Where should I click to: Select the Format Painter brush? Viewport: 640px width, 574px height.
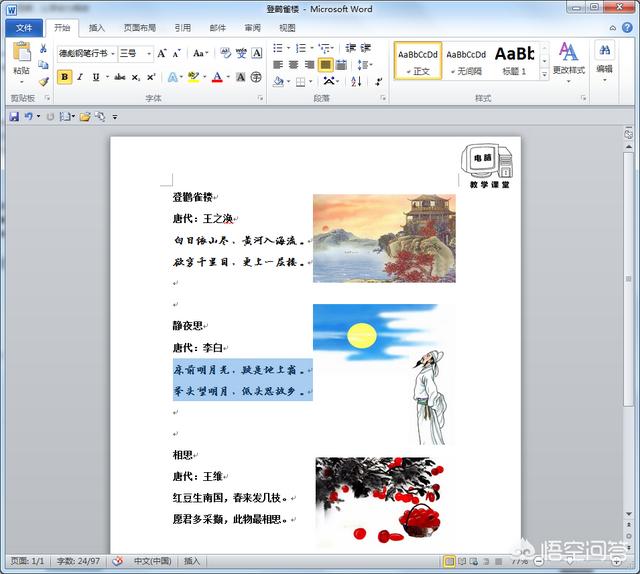point(43,81)
